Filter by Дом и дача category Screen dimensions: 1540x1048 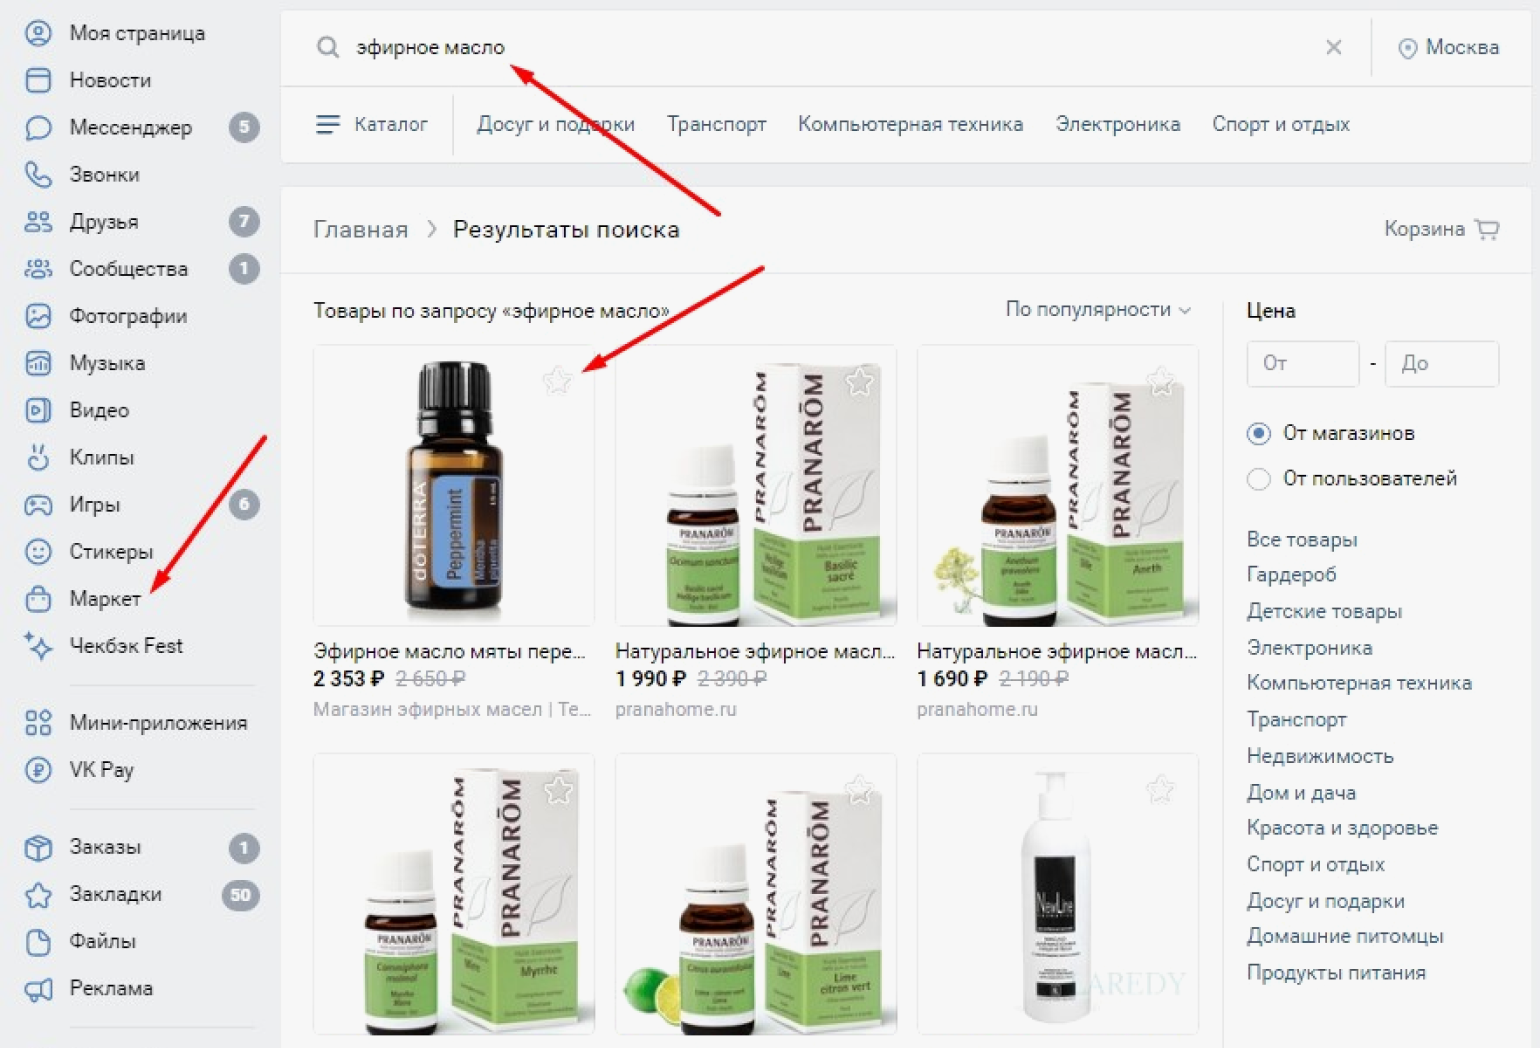[x=1301, y=793]
